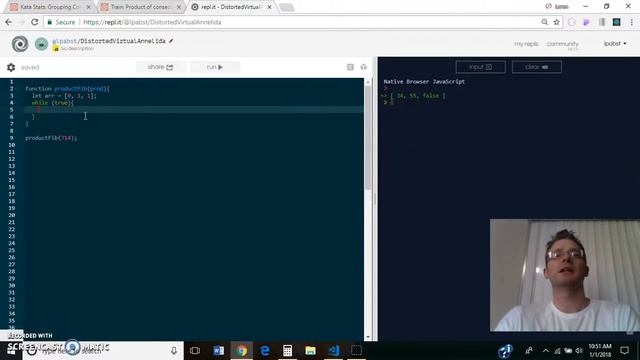
Task: Show hidden system tray icons
Action: (546, 350)
